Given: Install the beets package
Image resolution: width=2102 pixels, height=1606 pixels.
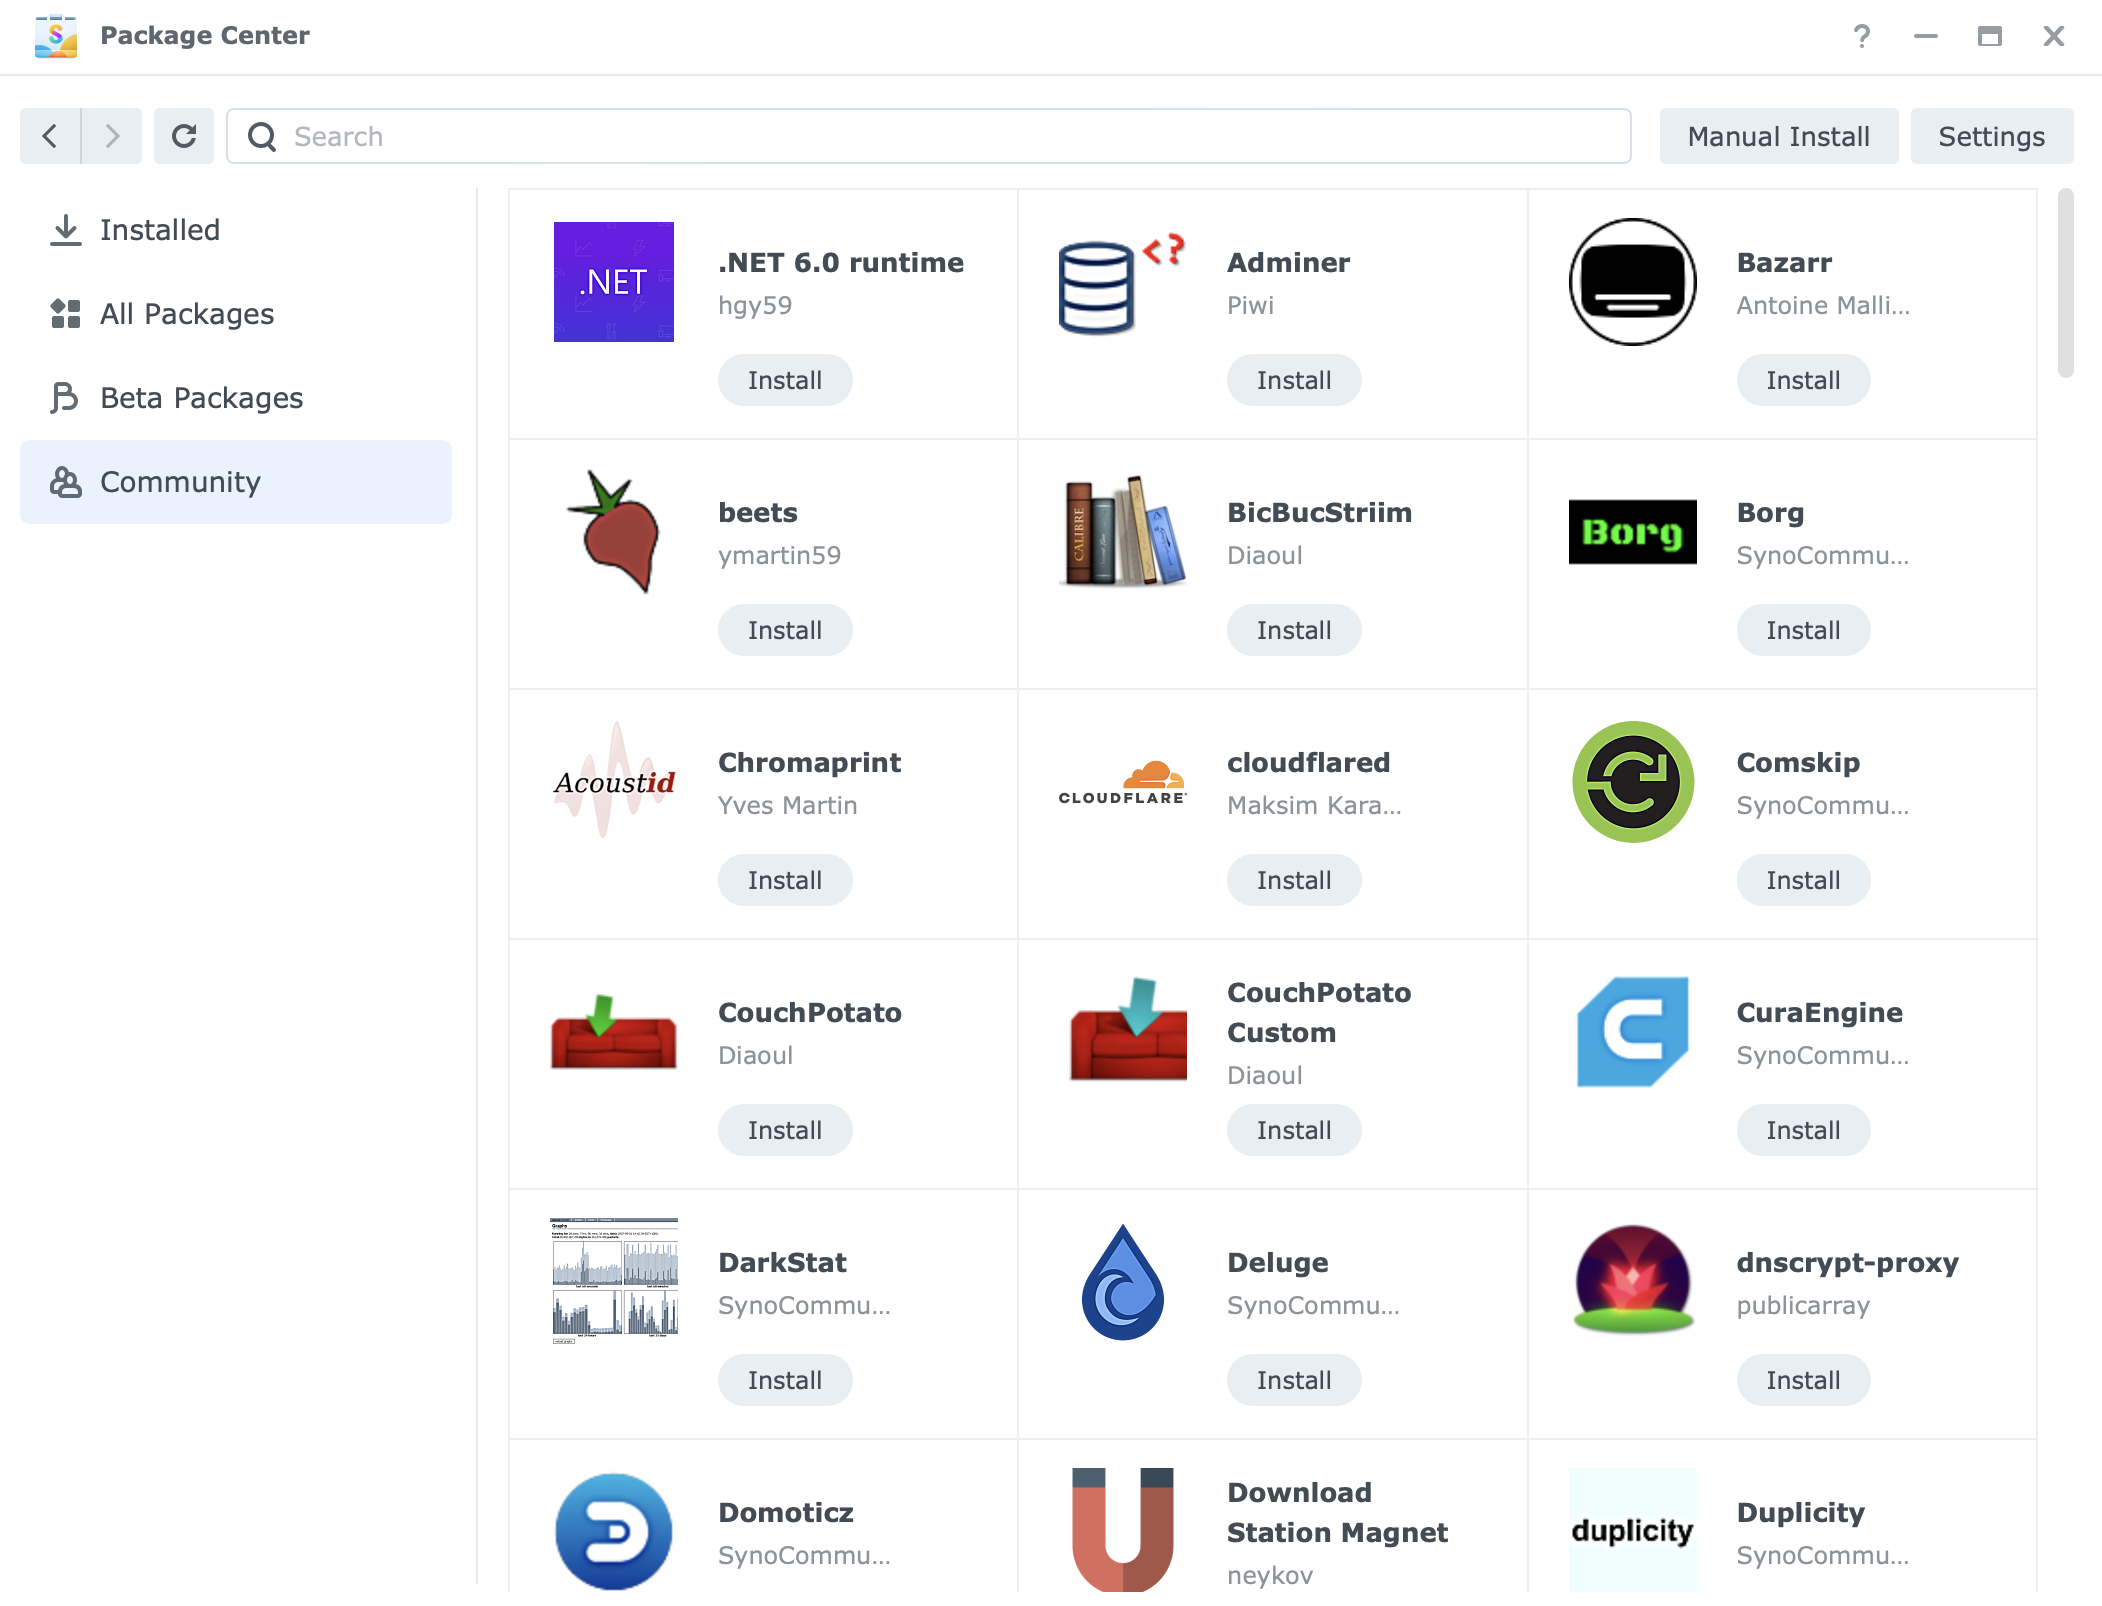Looking at the screenshot, I should [785, 630].
